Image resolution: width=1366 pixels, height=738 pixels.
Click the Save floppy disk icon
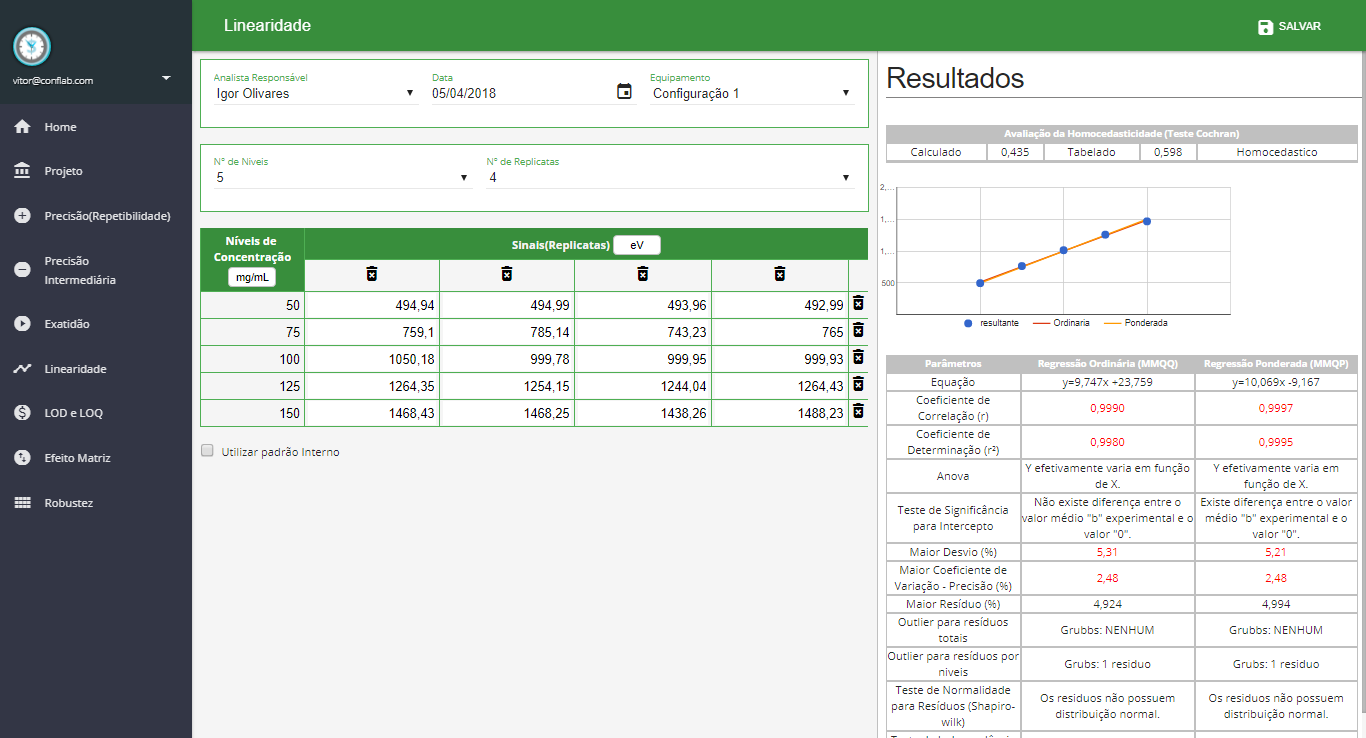click(x=1265, y=27)
